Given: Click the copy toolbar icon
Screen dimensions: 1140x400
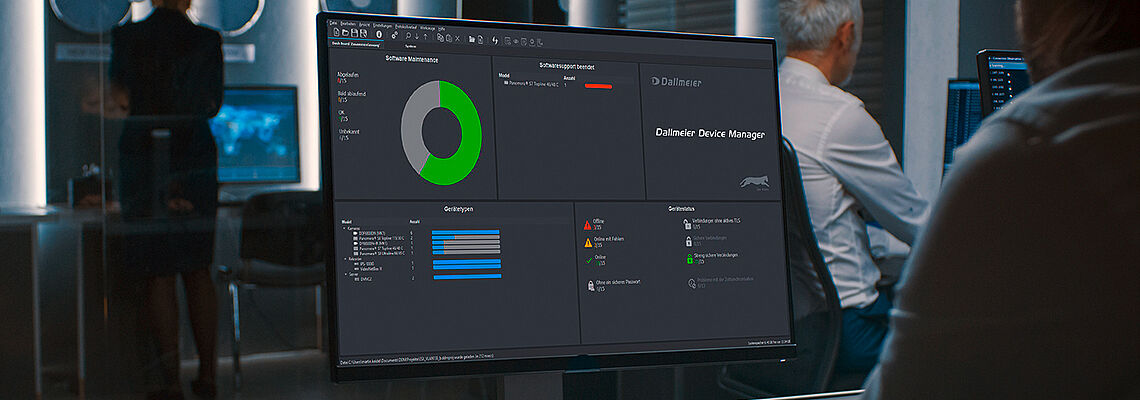Looking at the screenshot, I should [x=441, y=38].
